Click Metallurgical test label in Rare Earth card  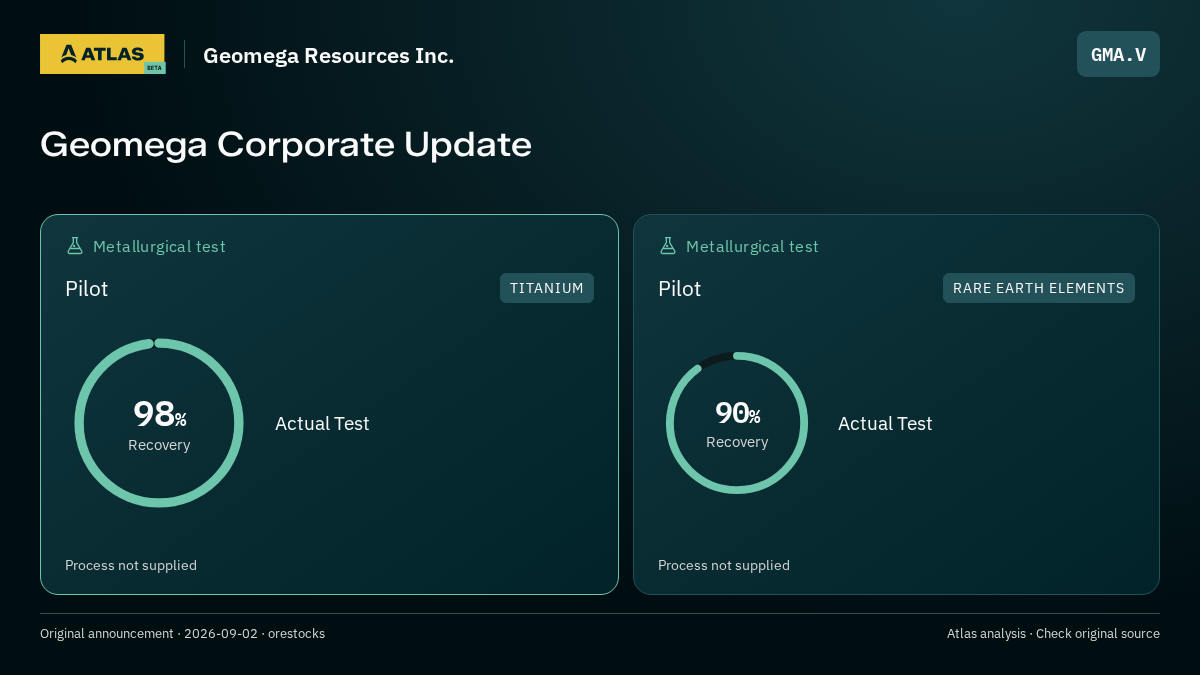(x=752, y=246)
